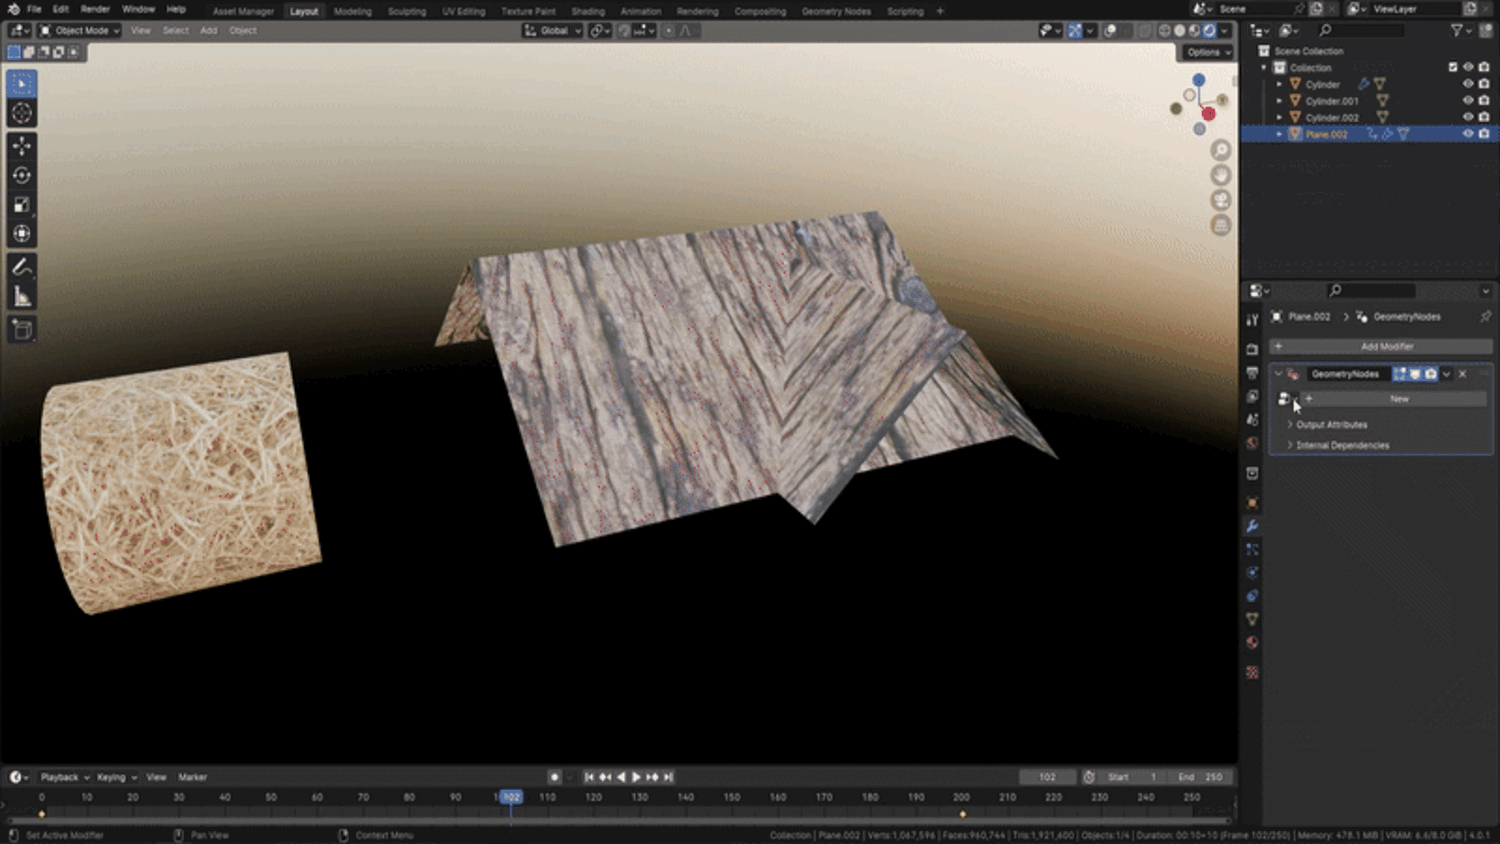This screenshot has height=844, width=1500.
Task: Open the Object Mode dropdown
Action: pos(80,31)
